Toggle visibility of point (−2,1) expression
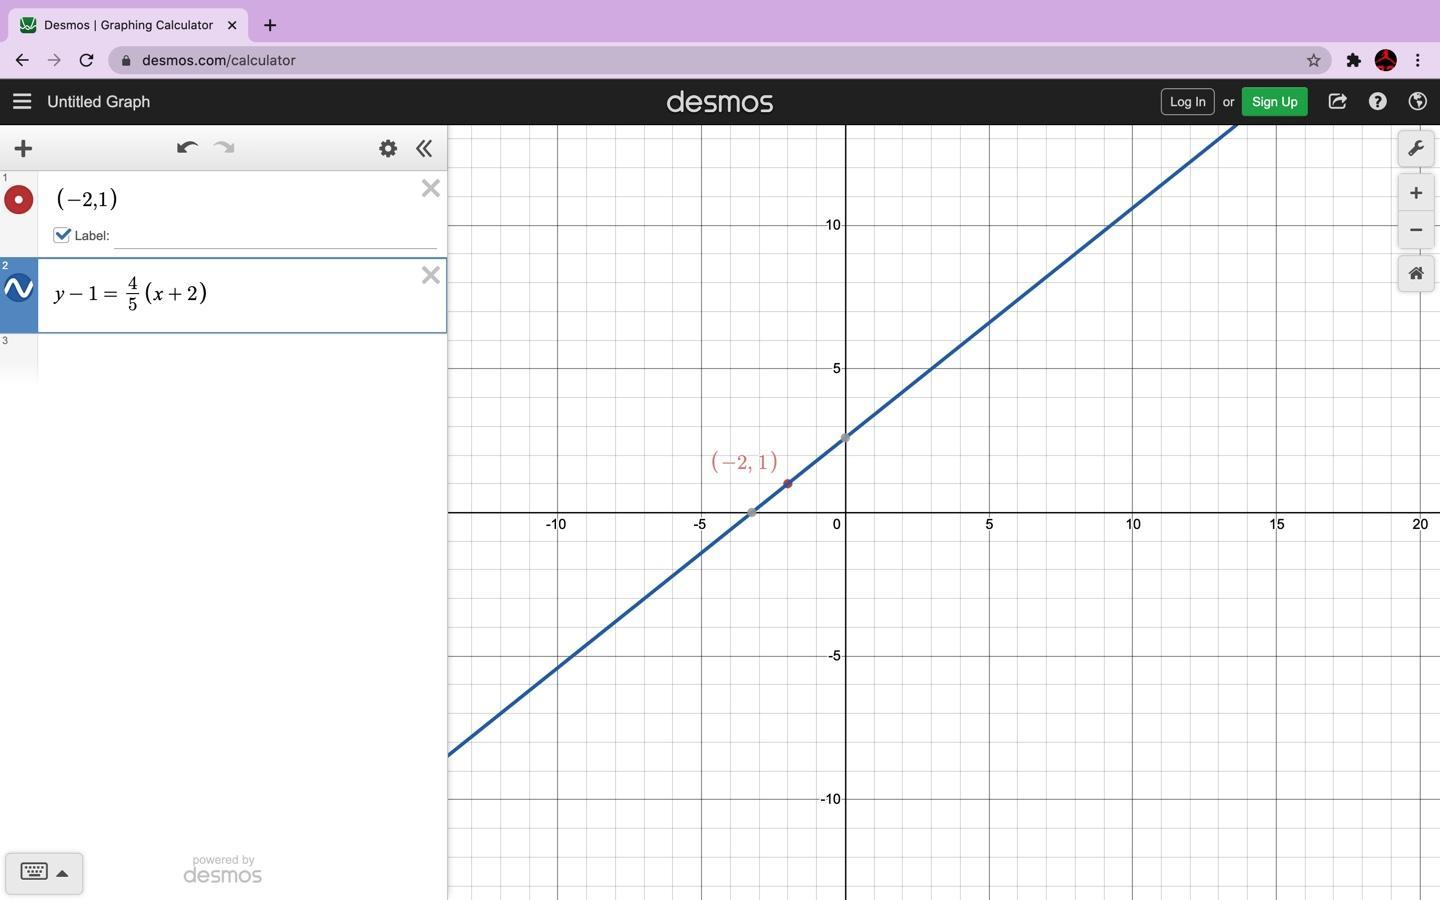 pos(19,200)
